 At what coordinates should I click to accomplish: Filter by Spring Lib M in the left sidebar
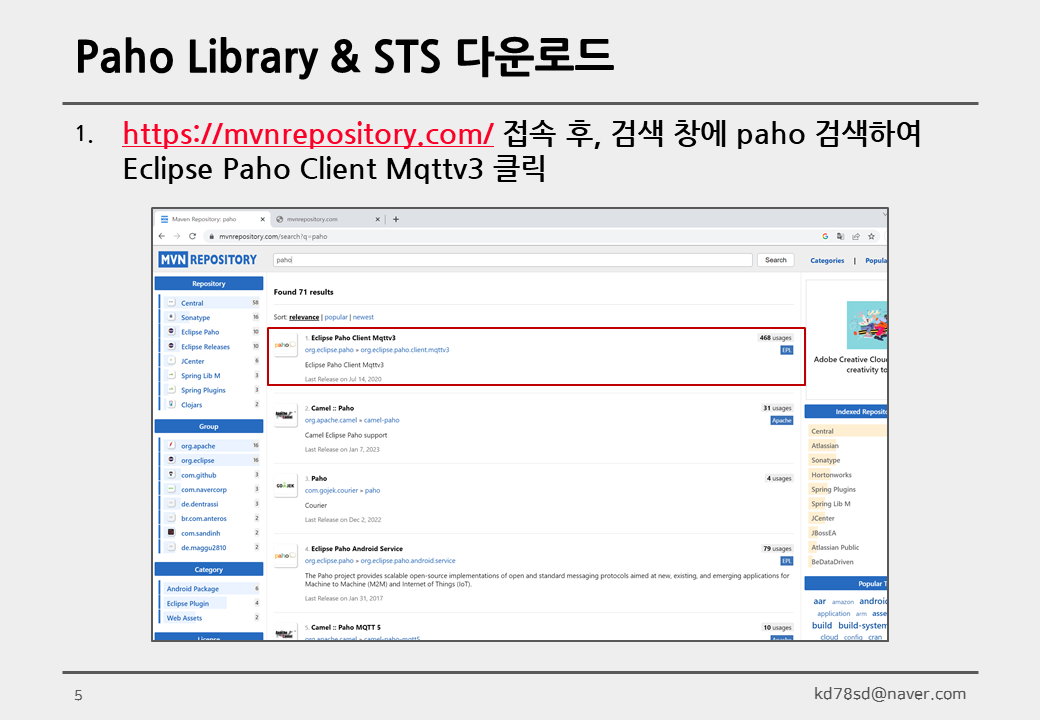(x=200, y=376)
